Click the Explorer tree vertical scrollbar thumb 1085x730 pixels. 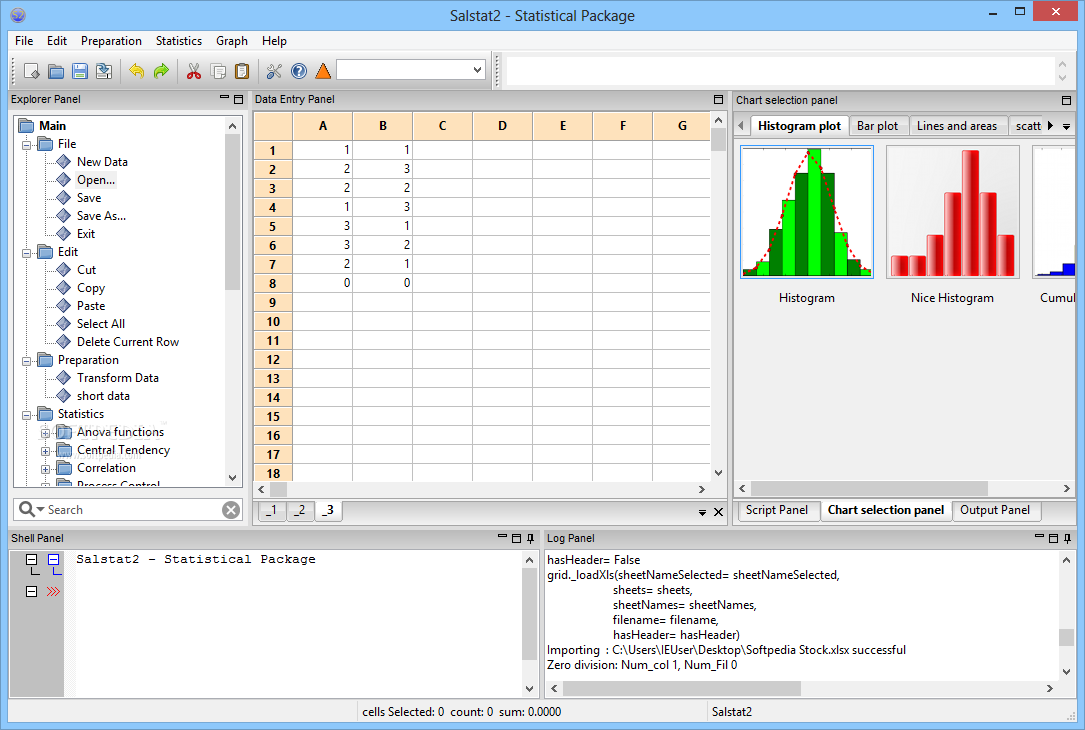[x=232, y=212]
